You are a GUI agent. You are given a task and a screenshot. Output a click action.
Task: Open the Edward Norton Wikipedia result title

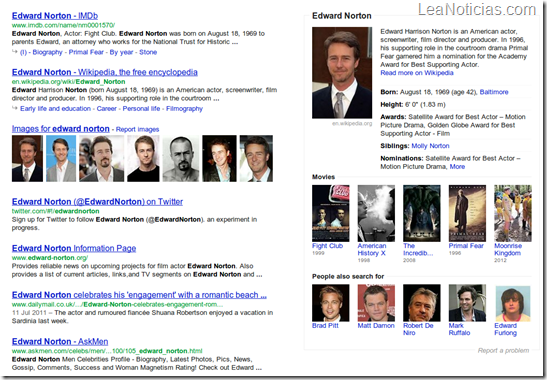coord(105,72)
